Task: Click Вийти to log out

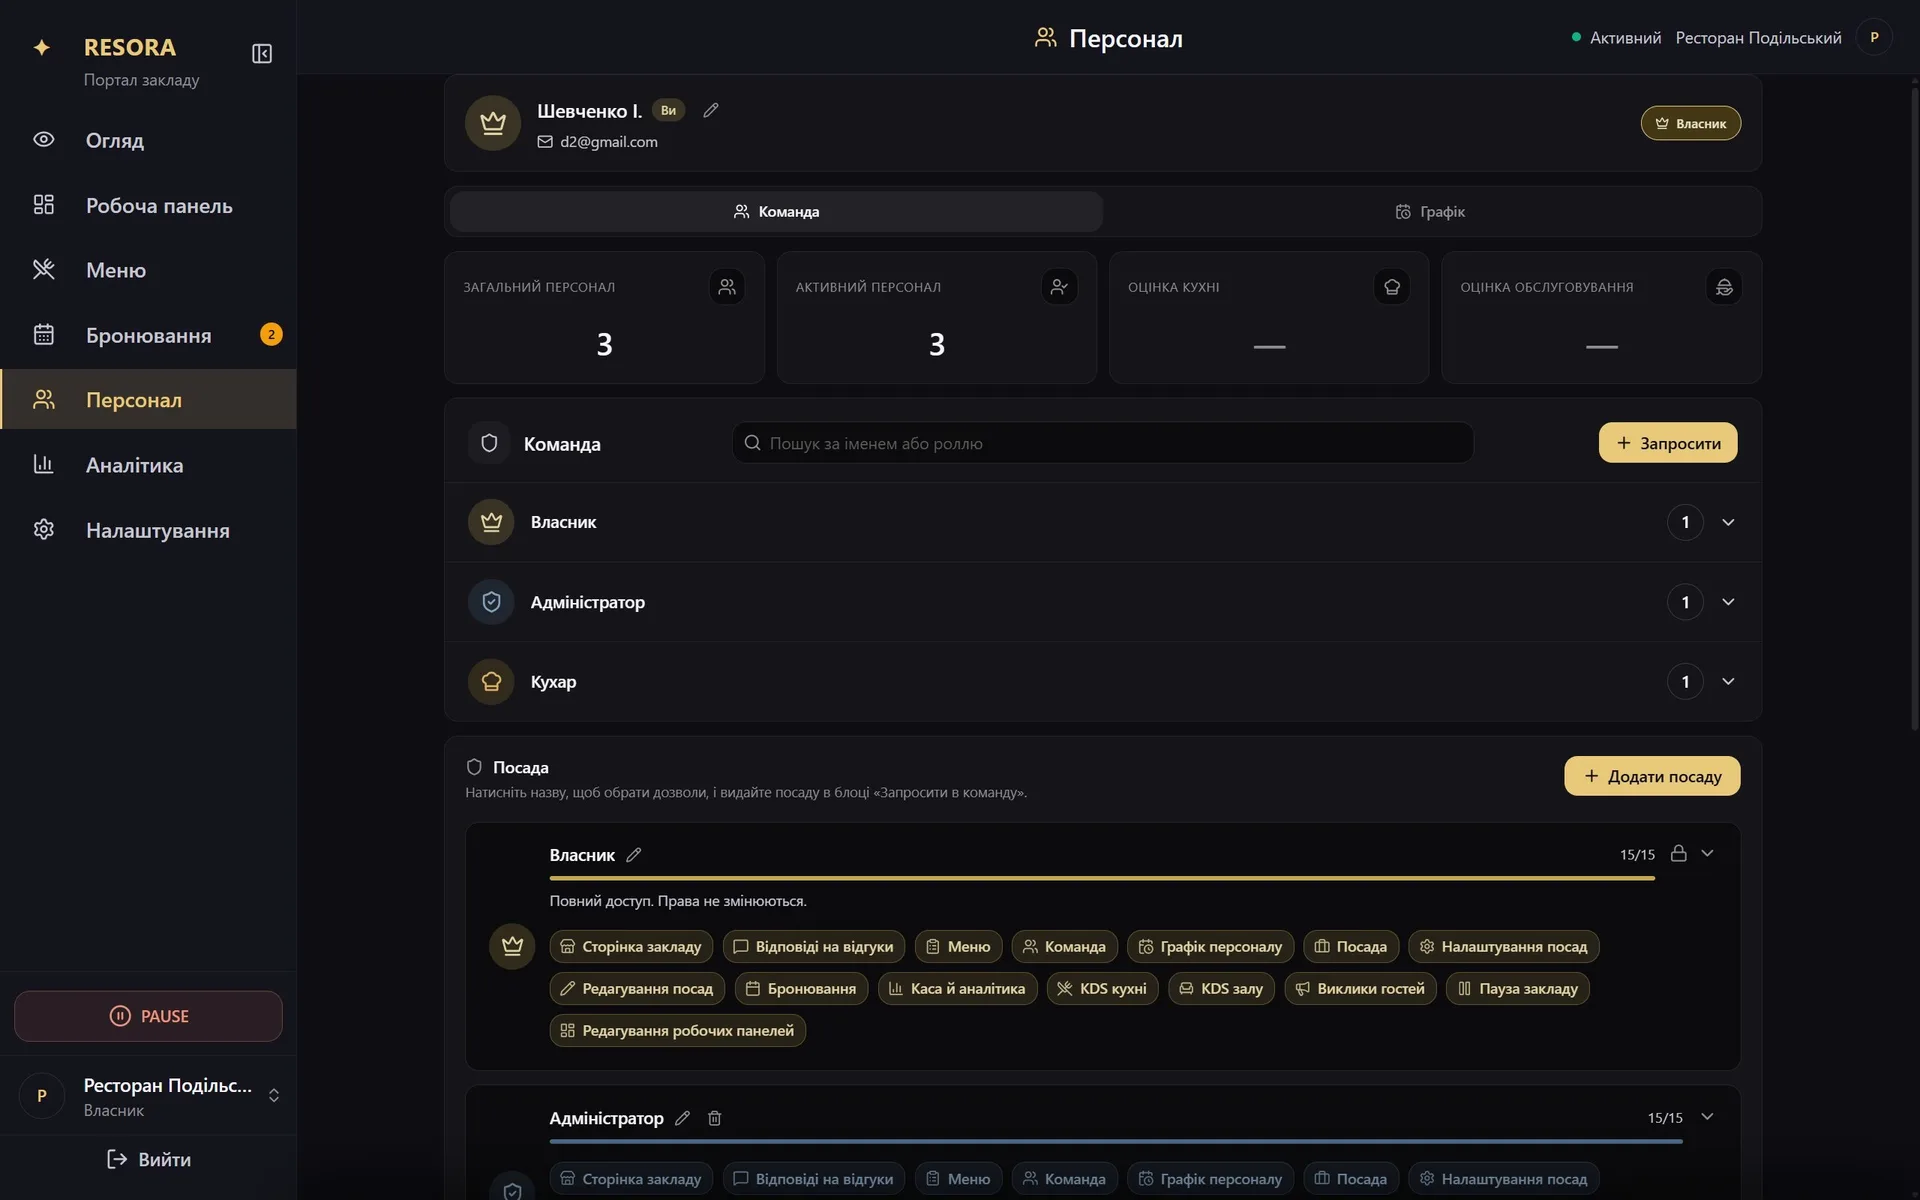Action: [x=148, y=1159]
